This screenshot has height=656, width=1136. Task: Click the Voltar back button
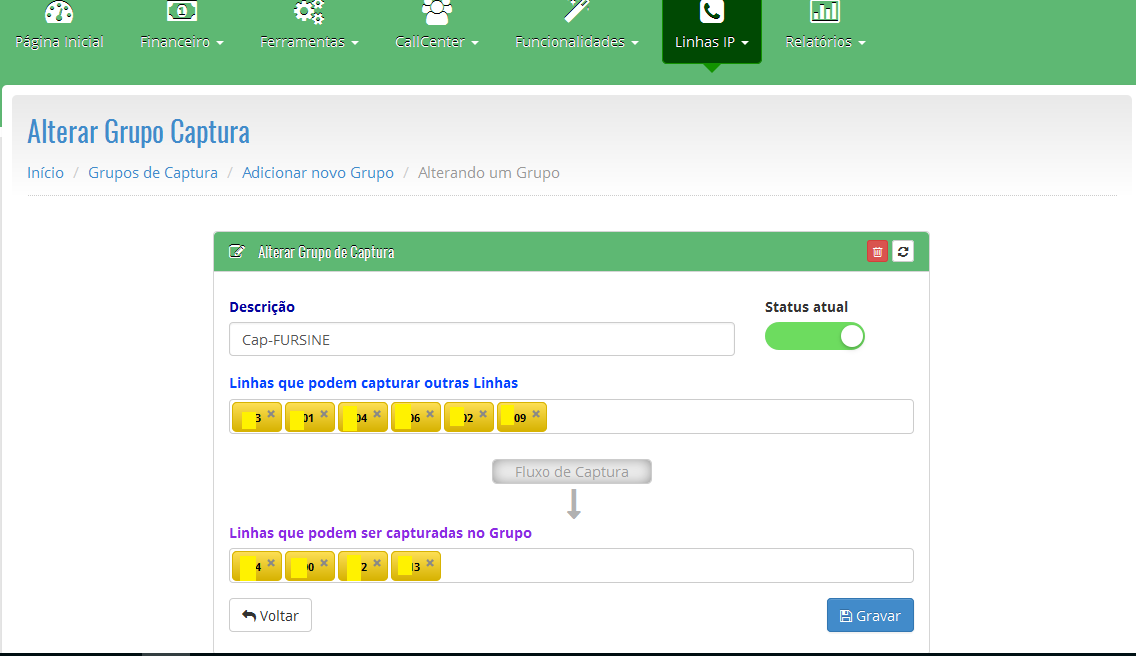(270, 615)
